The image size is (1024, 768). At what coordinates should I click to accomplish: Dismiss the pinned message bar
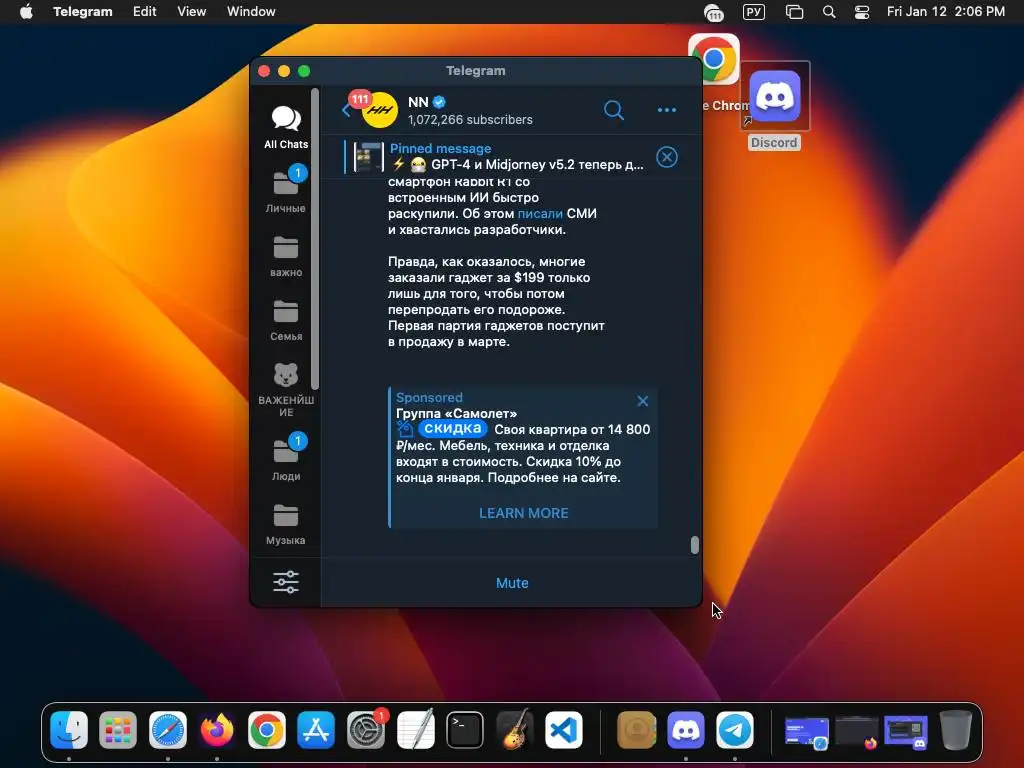click(x=666, y=157)
